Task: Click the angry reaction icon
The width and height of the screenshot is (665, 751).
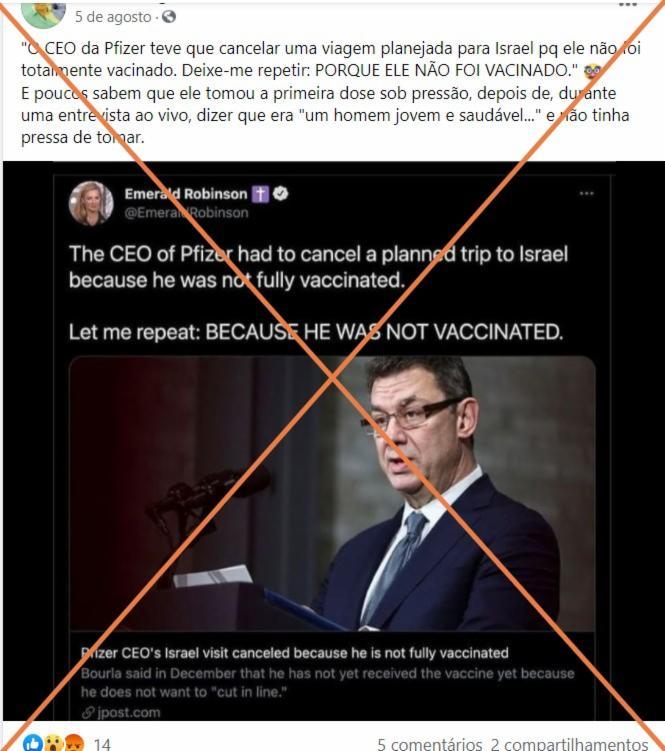Action: click(74, 742)
